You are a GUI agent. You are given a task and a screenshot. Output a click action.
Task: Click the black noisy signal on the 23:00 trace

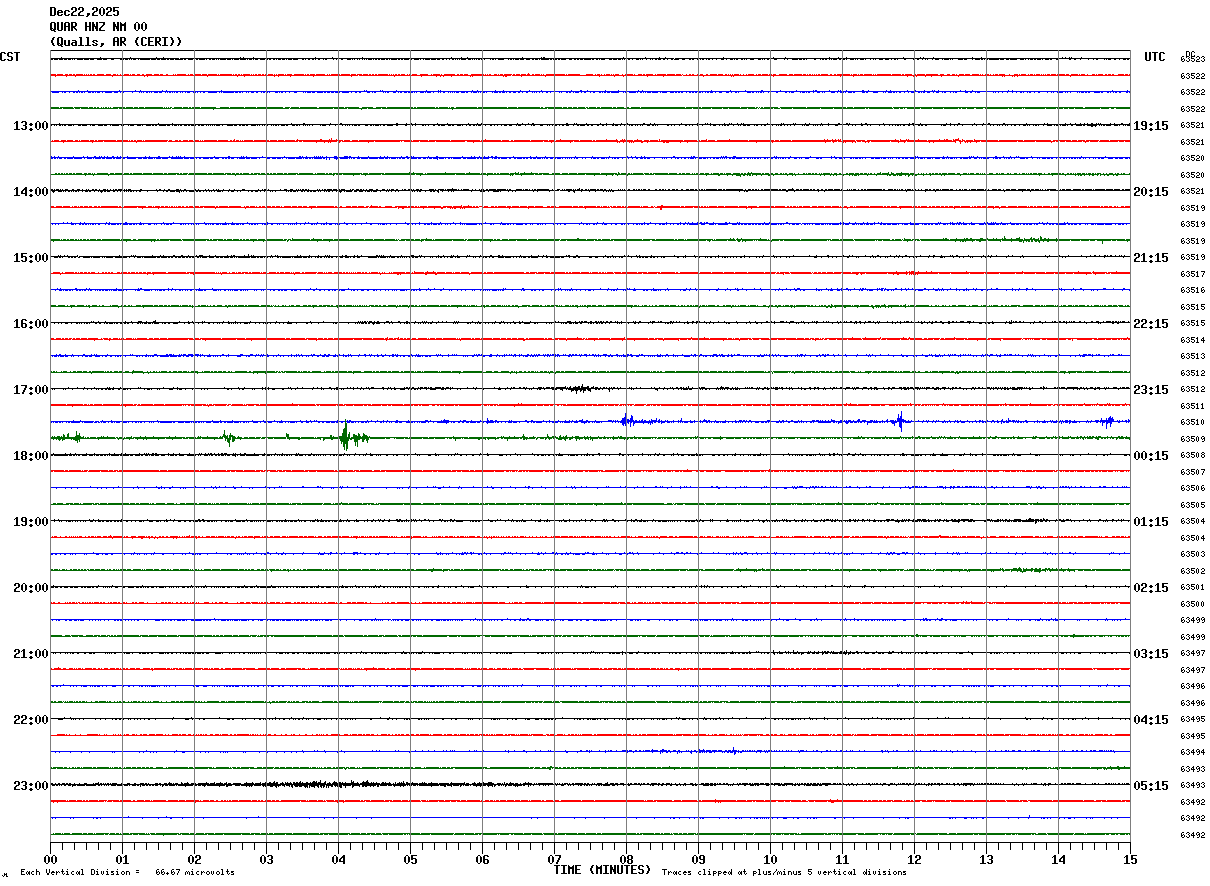320,784
